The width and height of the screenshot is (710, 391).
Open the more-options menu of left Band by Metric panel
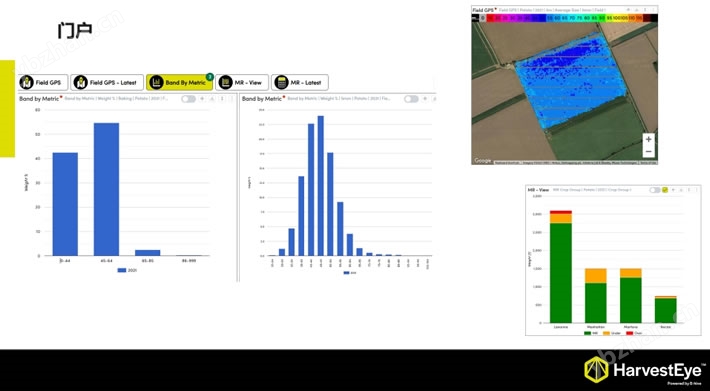(222, 99)
